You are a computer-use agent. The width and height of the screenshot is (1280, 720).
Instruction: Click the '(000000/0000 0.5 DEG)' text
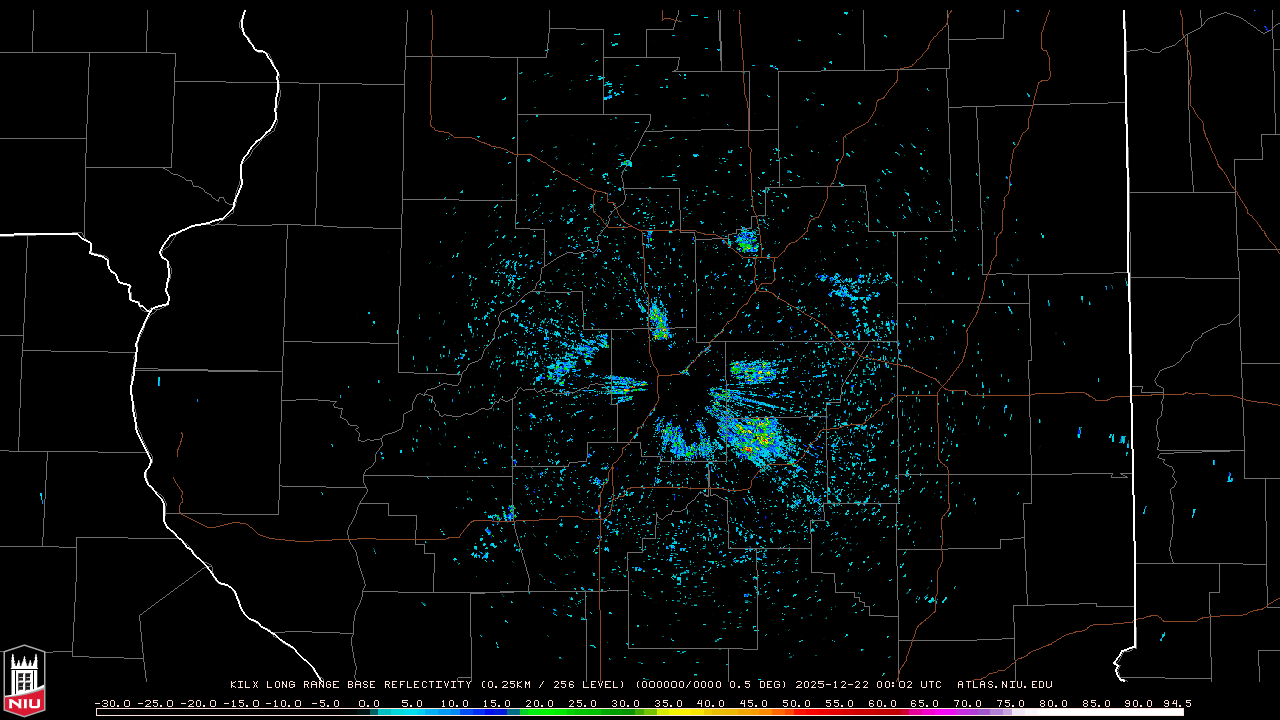[711, 685]
